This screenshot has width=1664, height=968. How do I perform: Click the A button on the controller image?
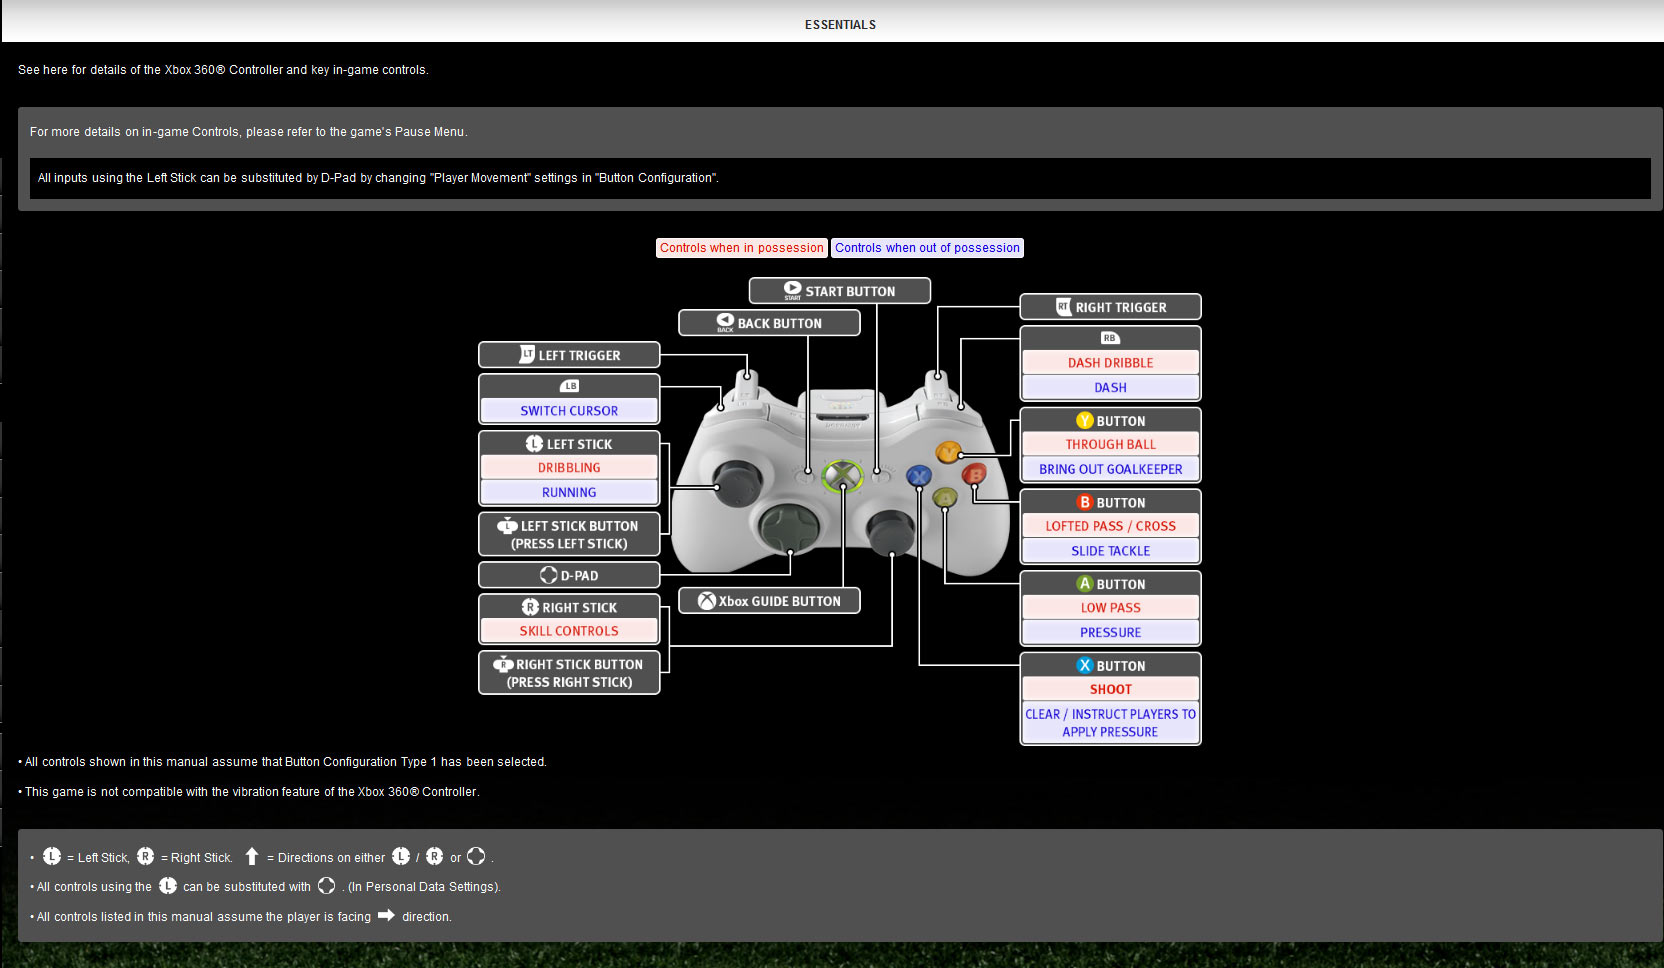(x=944, y=497)
